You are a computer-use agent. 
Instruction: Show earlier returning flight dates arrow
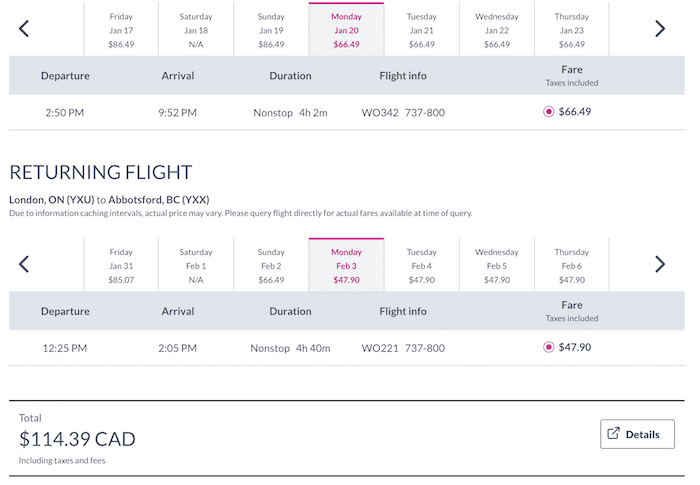(24, 264)
